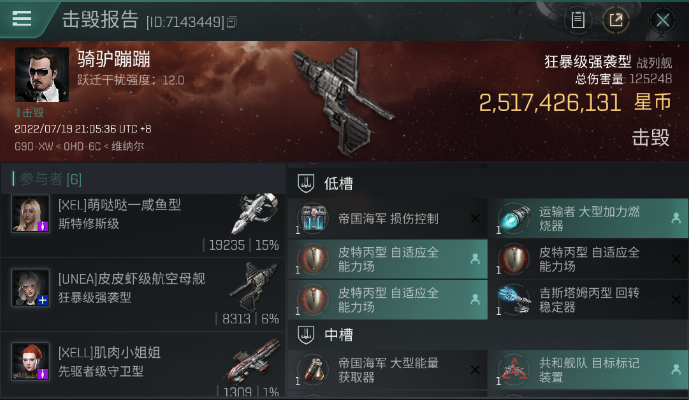Open the hamburger menu icon

22,18
